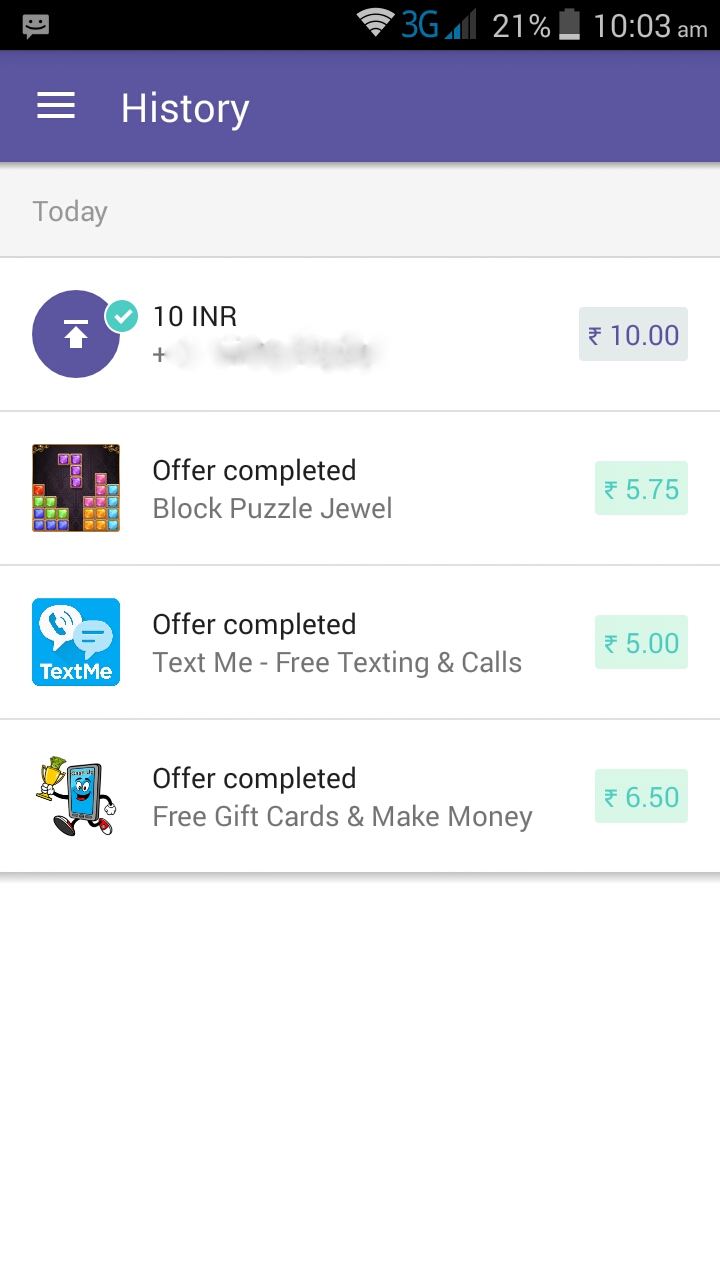The width and height of the screenshot is (720, 1280).
Task: Select the ₹ 5.75 reward badge
Action: 641,488
